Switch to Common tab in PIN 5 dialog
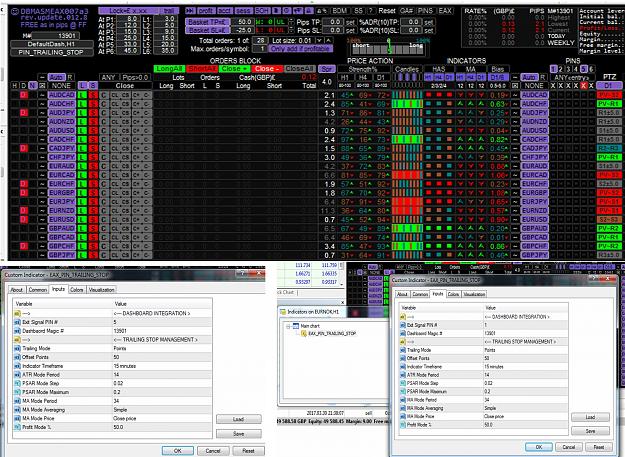Viewport: 625px width, 457px height. click(37, 290)
